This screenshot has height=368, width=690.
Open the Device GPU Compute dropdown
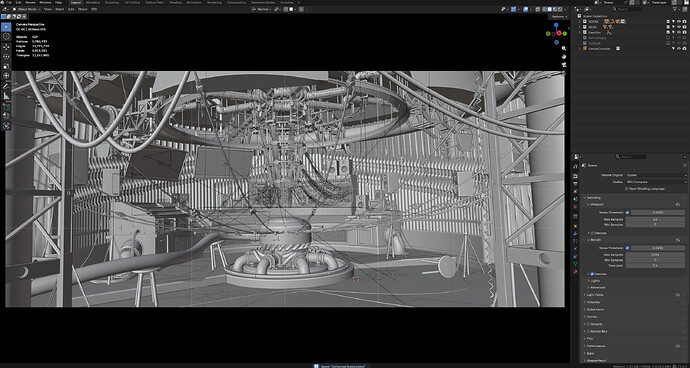(656, 181)
